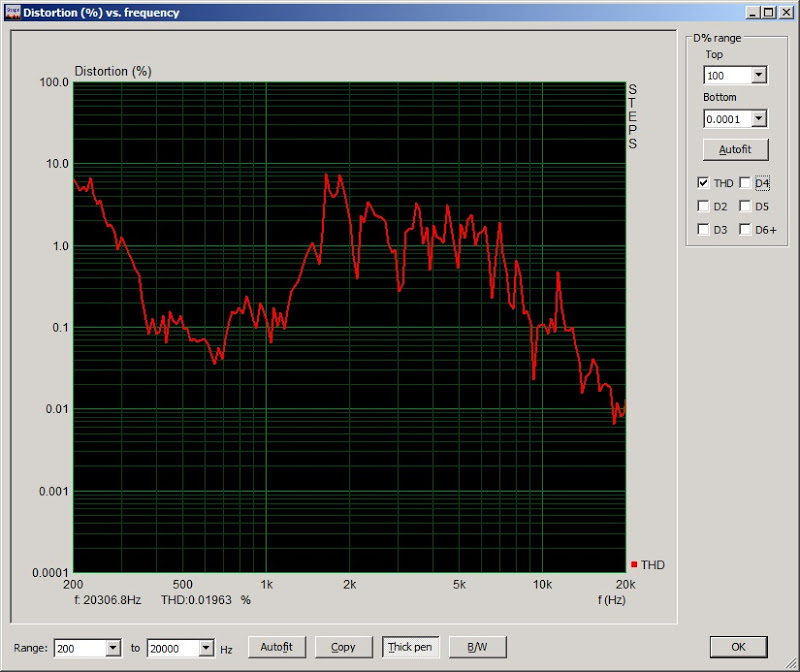800x672 pixels.
Task: Click the Autofit button in D% range
Action: point(735,150)
